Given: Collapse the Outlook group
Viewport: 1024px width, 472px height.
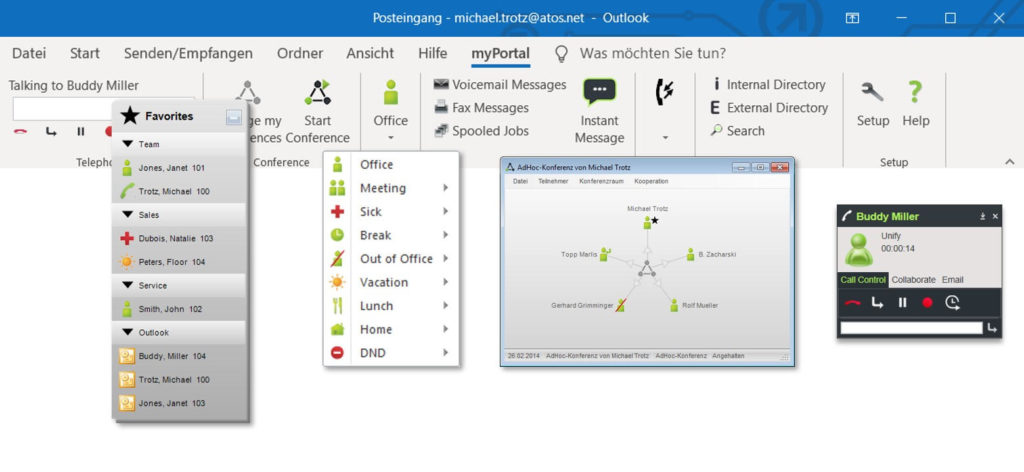Looking at the screenshot, I should (x=127, y=332).
